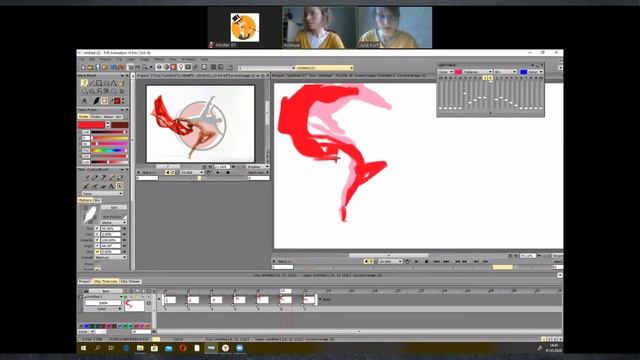
Task: Switch to the Bin tab beside Options
Action: point(98,200)
